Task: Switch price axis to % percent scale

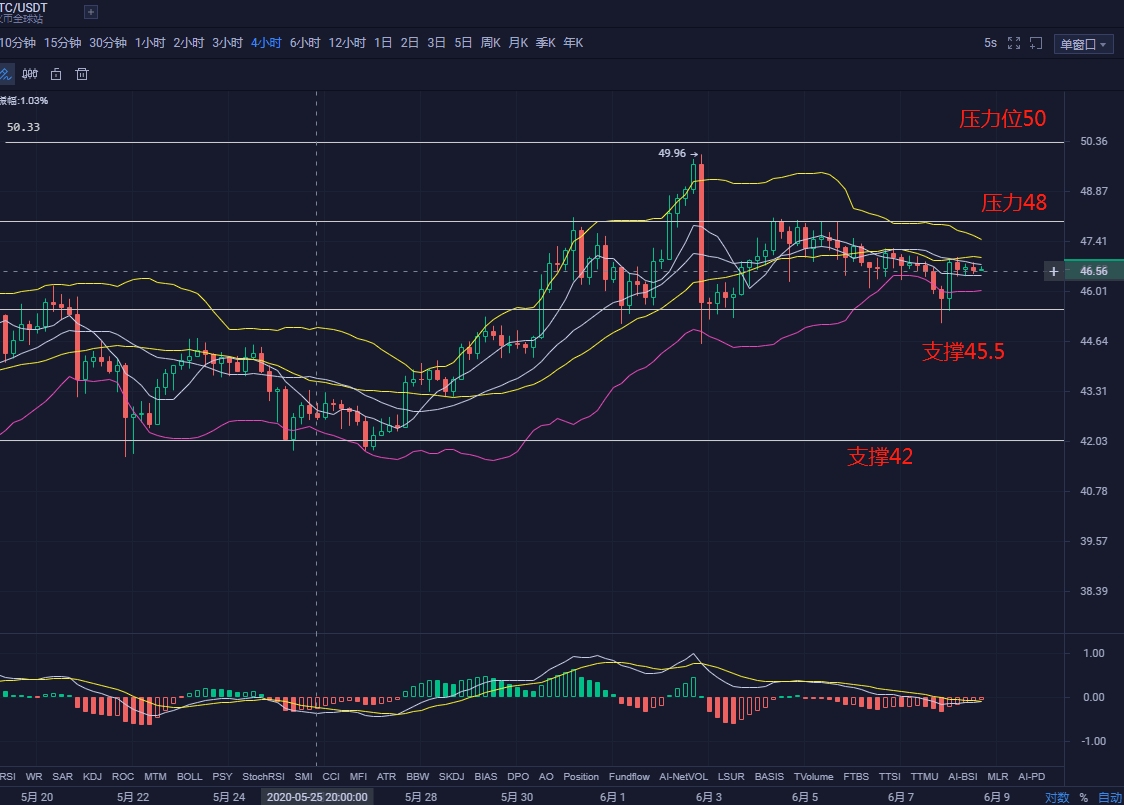Action: pos(1083,797)
